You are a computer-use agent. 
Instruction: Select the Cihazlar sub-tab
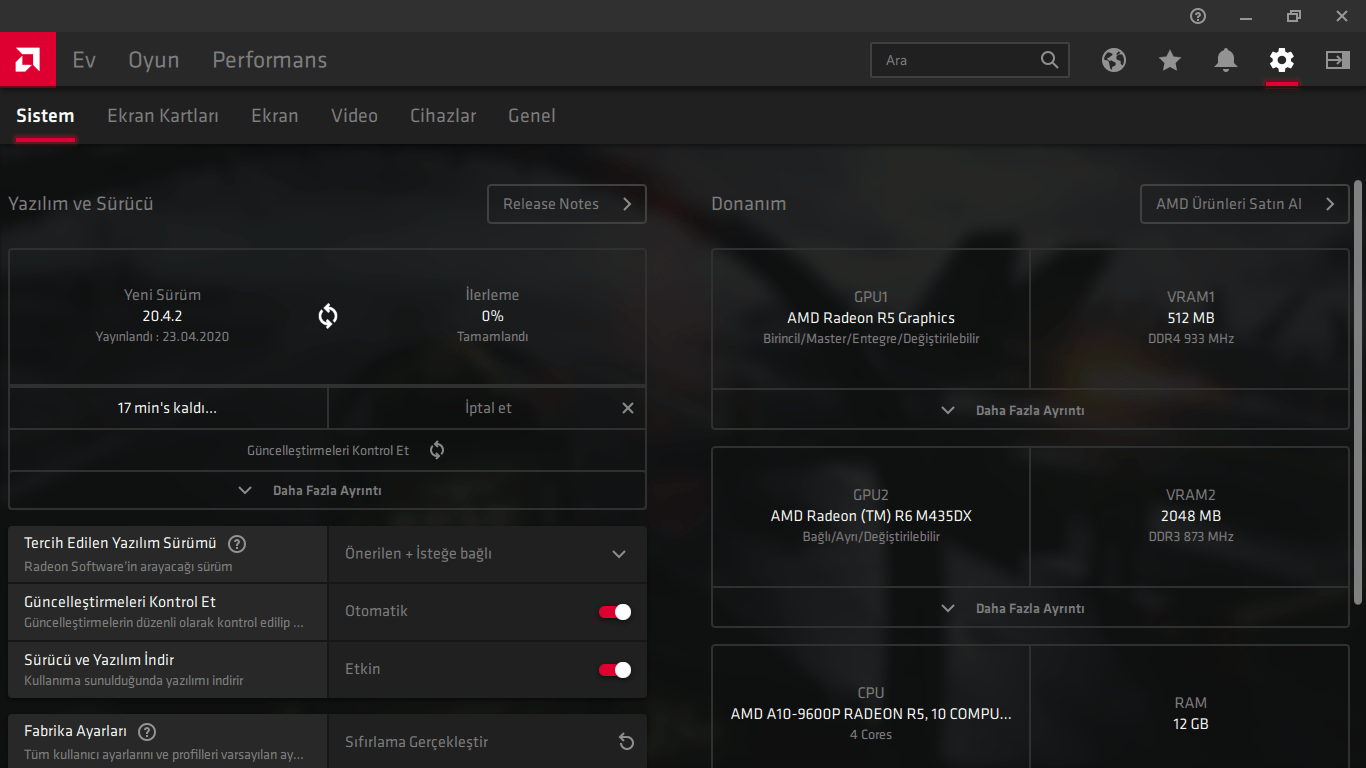pos(443,116)
